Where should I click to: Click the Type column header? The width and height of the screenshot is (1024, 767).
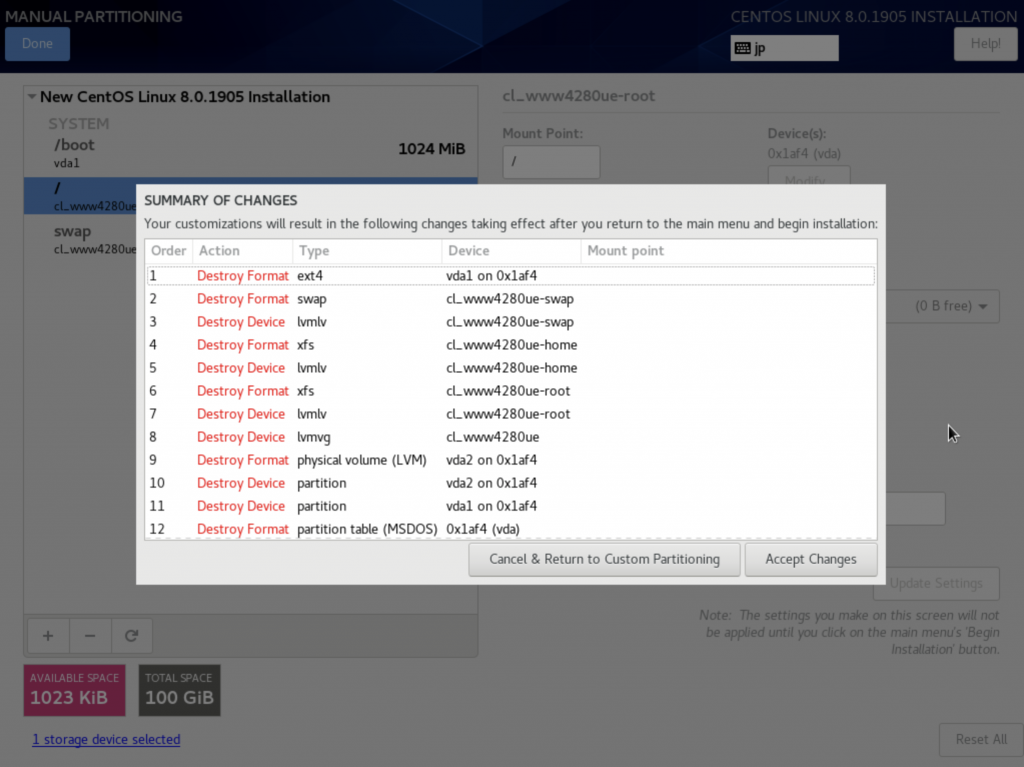[x=367, y=251]
